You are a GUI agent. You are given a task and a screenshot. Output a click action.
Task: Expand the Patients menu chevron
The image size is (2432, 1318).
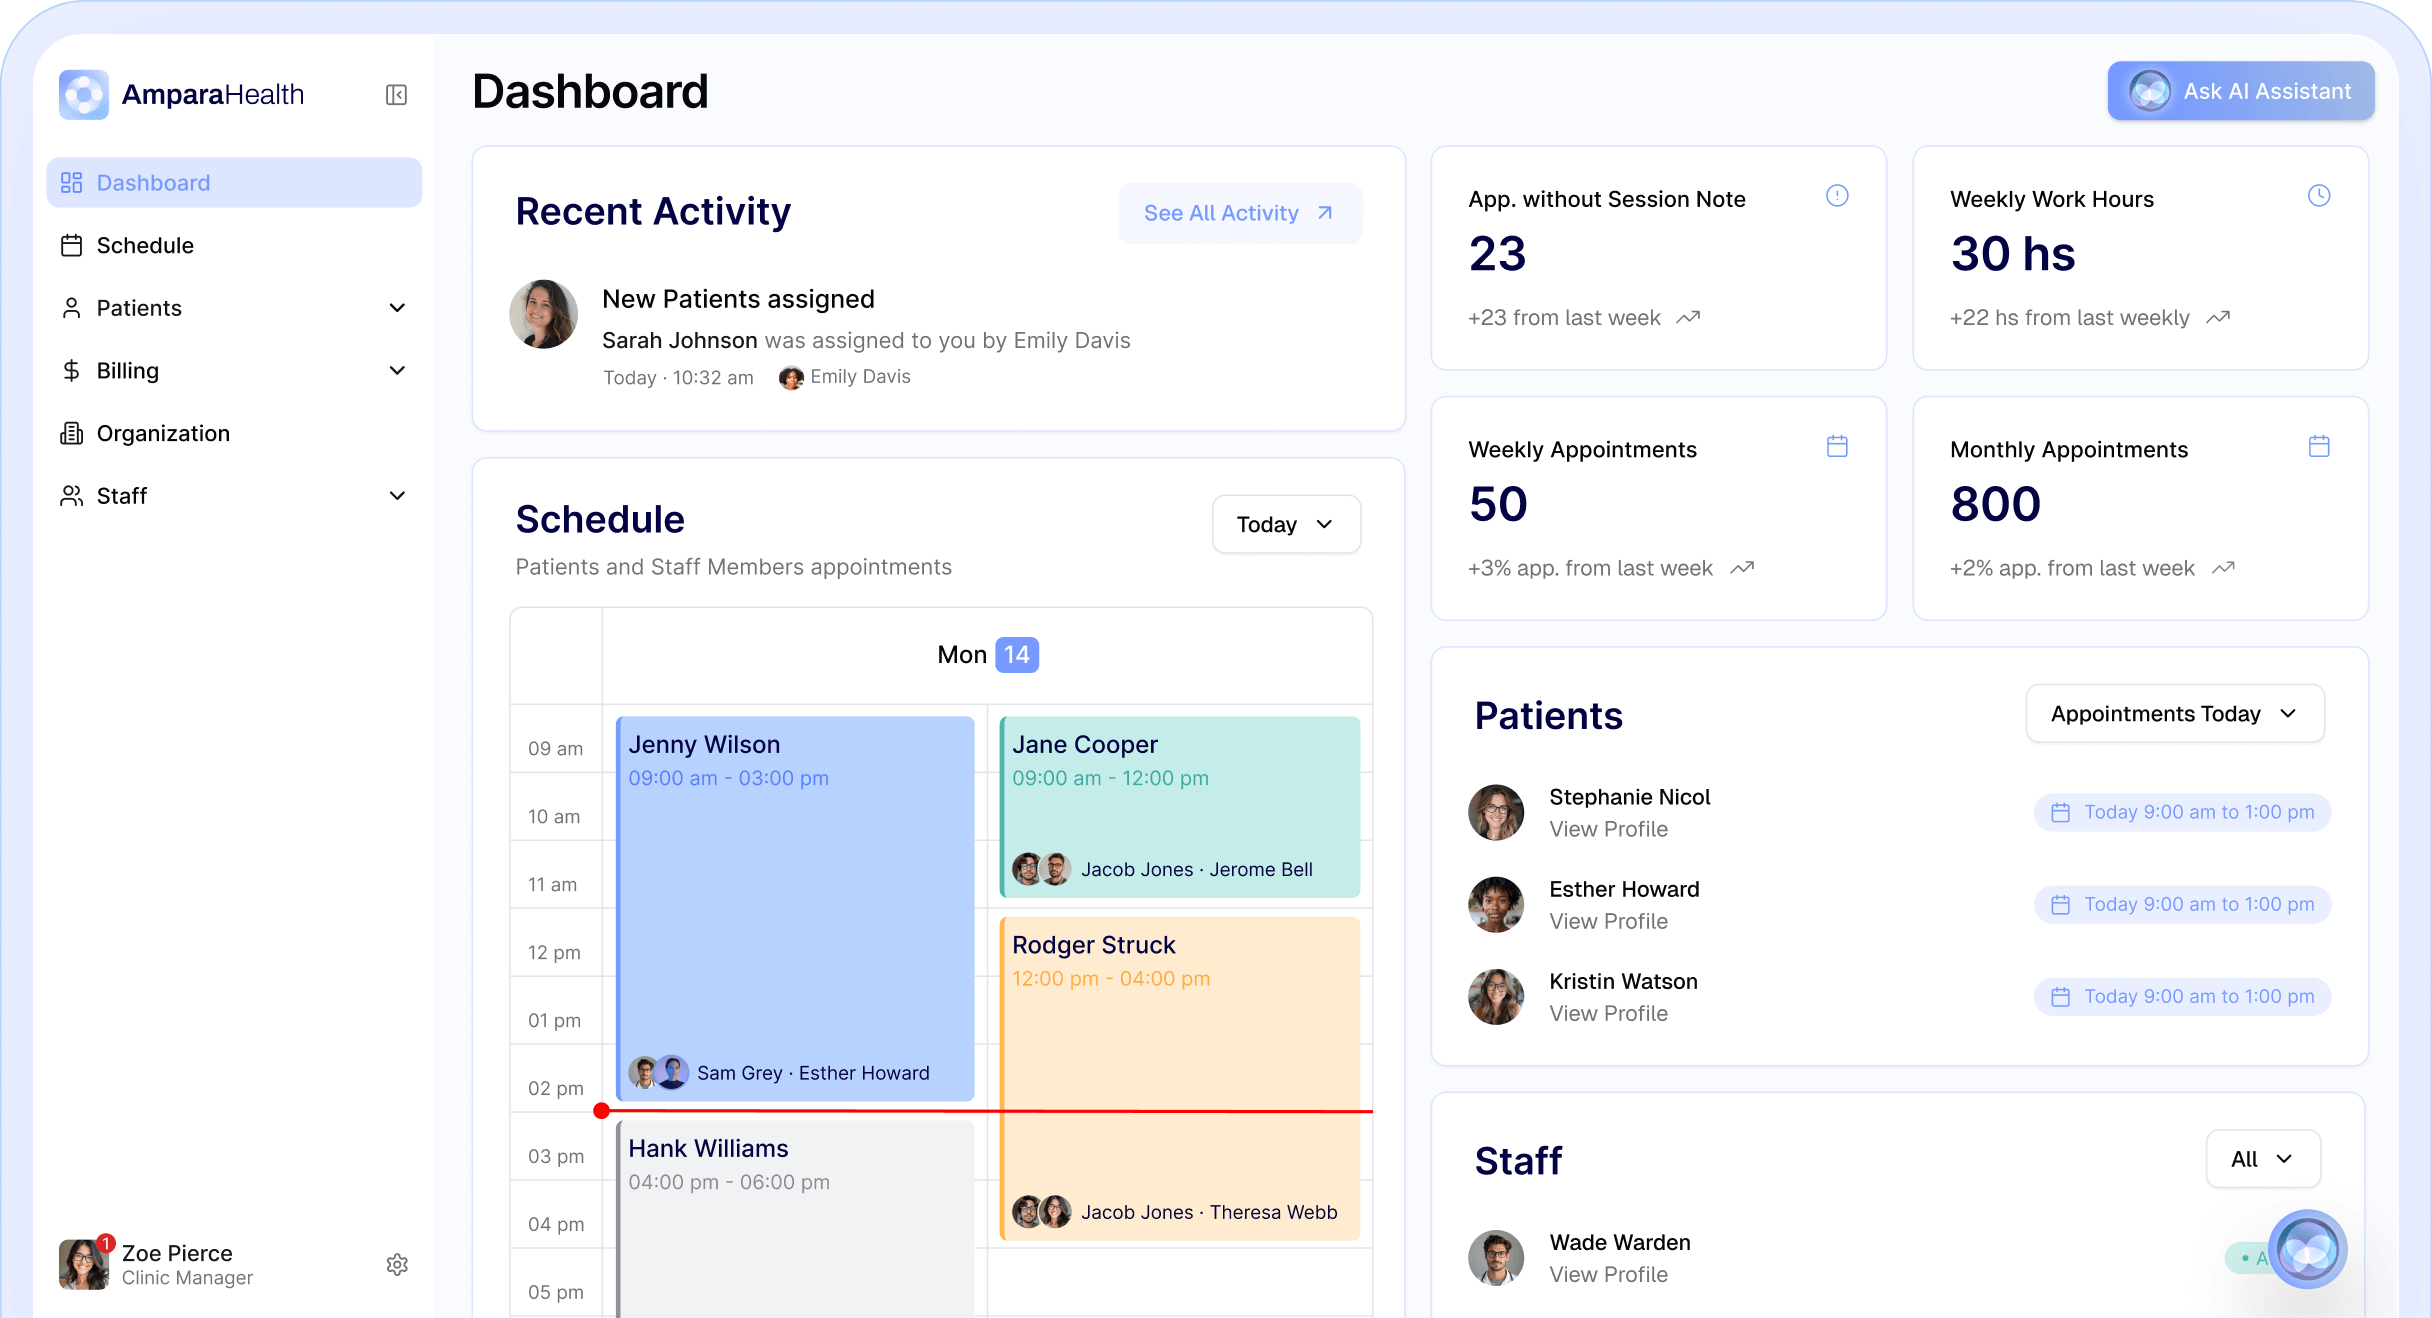coord(397,308)
